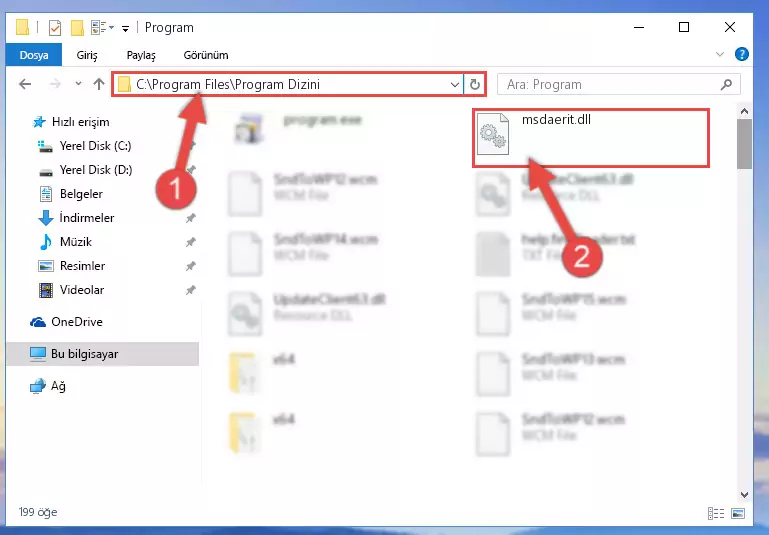The image size is (769, 535).
Task: Expand the address bar history dropdown
Action: tap(455, 85)
